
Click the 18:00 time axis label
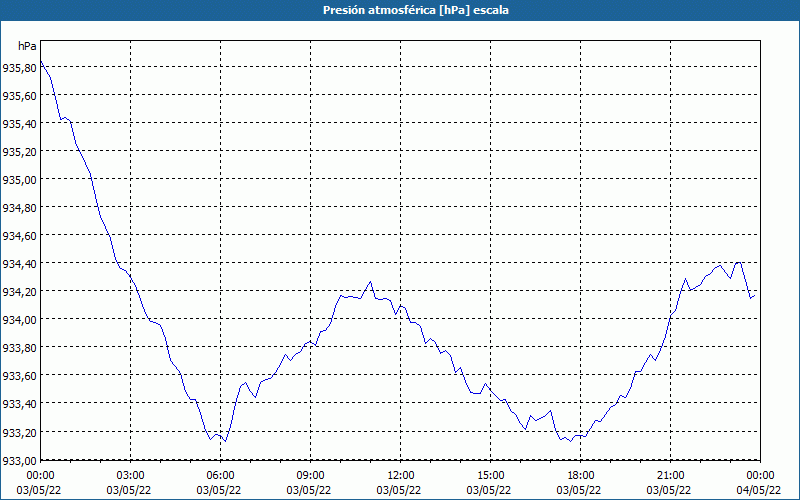click(x=581, y=476)
